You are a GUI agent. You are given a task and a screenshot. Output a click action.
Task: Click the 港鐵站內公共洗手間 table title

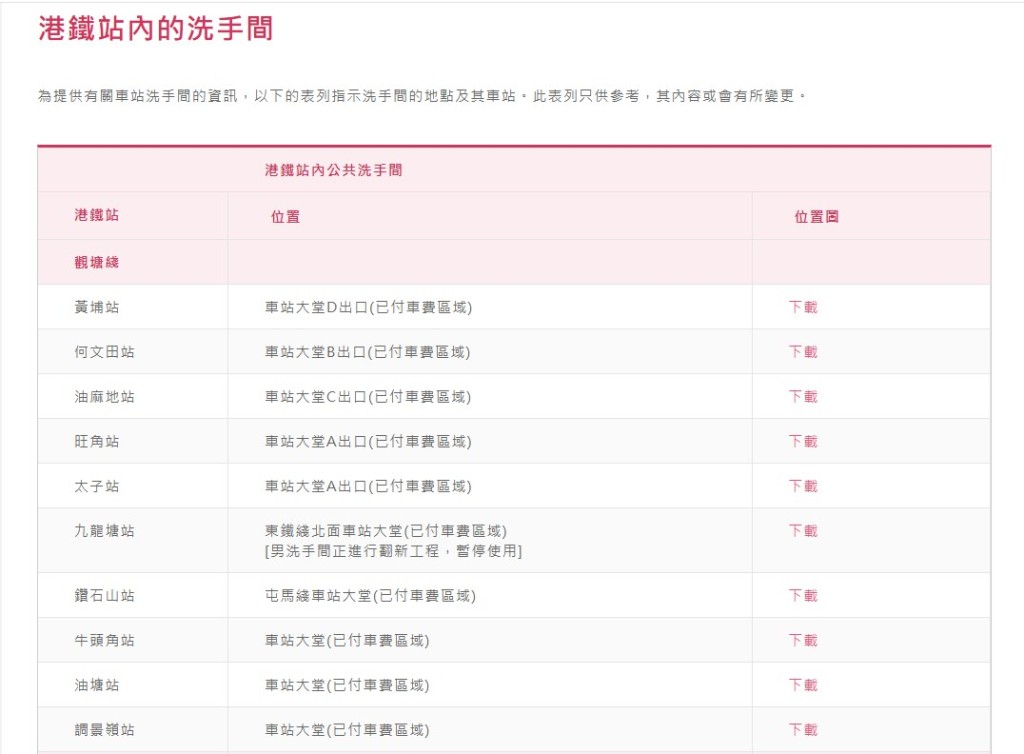coord(333,170)
